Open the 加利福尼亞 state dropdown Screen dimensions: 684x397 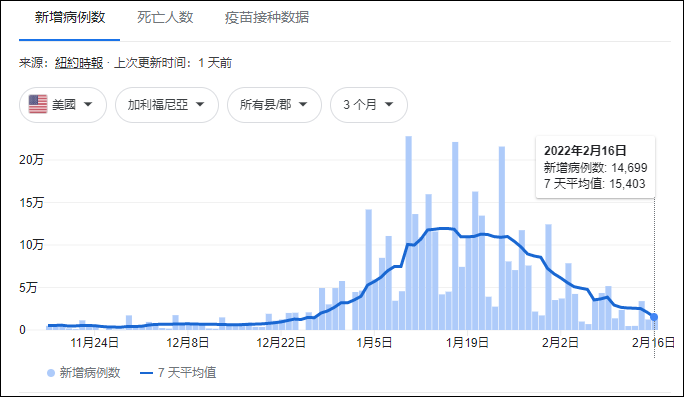pos(167,105)
